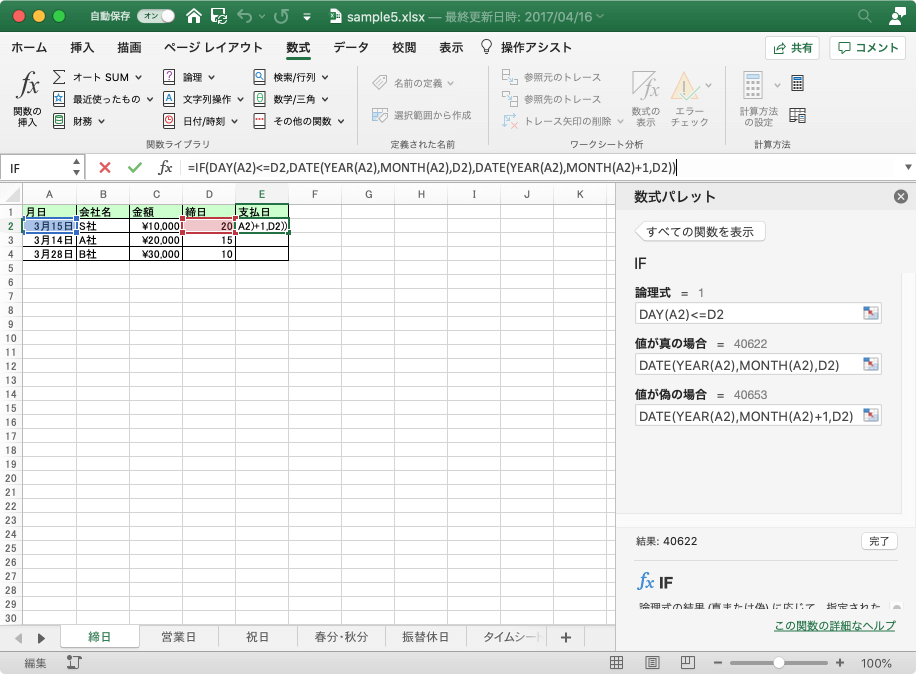Viewport: 916px width, 674px height.
Task: Click the zoom out minus button
Action: pos(718,663)
